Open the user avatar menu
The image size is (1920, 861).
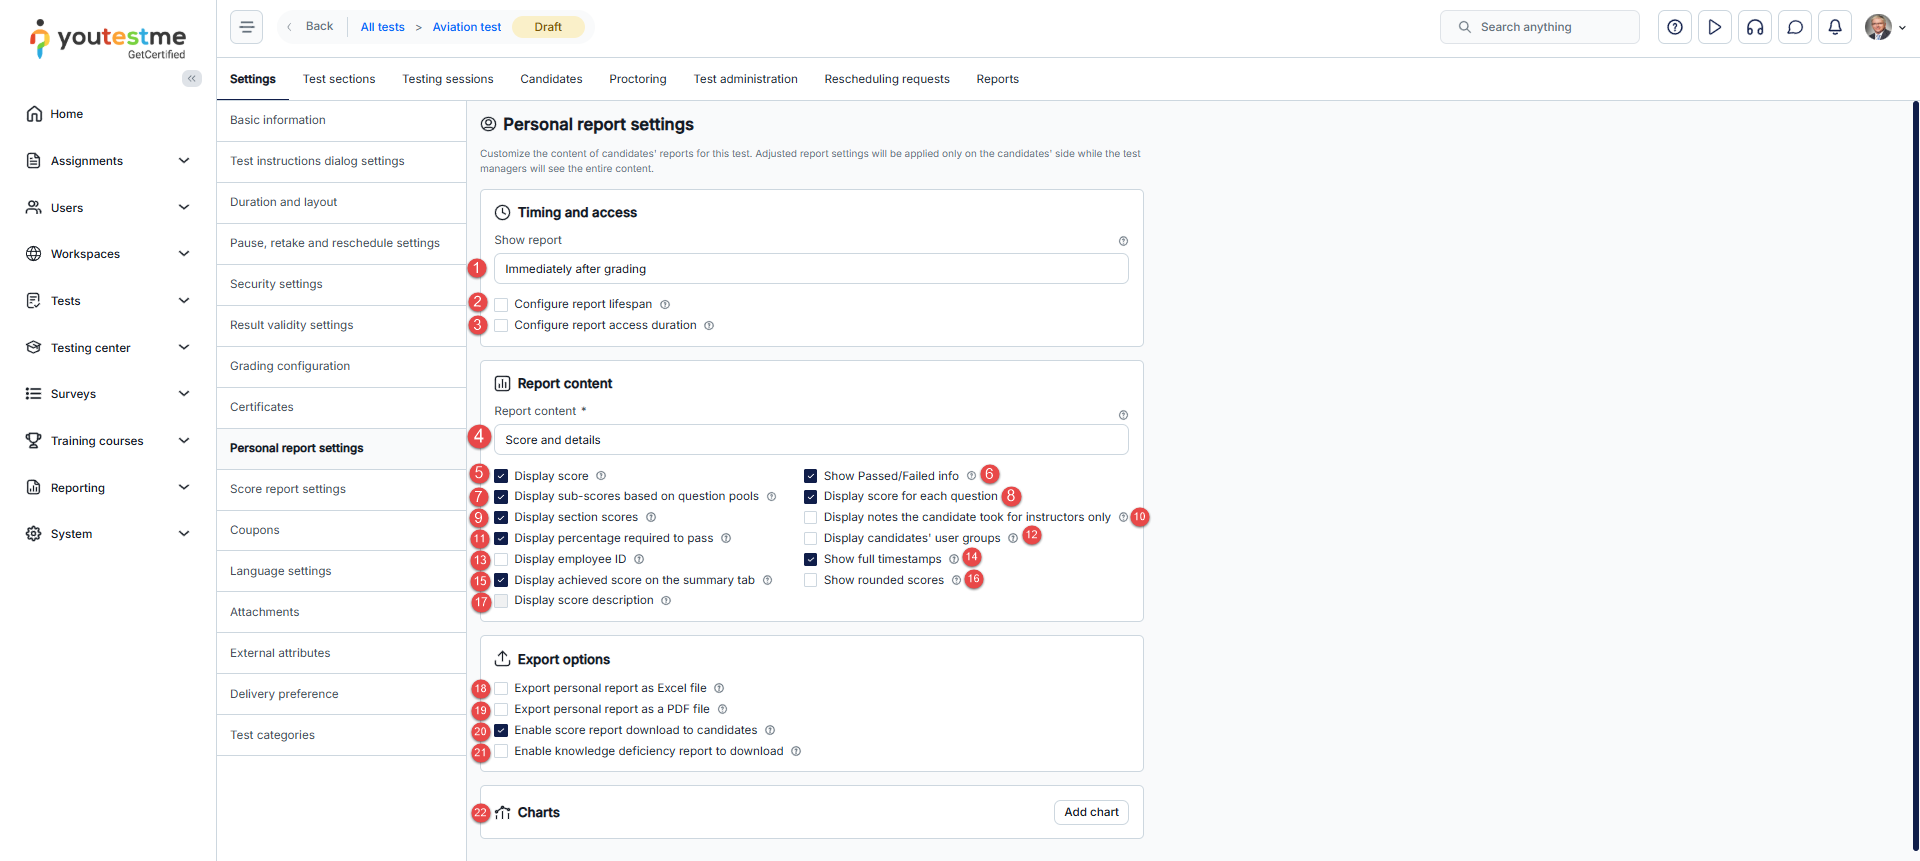click(x=1885, y=27)
